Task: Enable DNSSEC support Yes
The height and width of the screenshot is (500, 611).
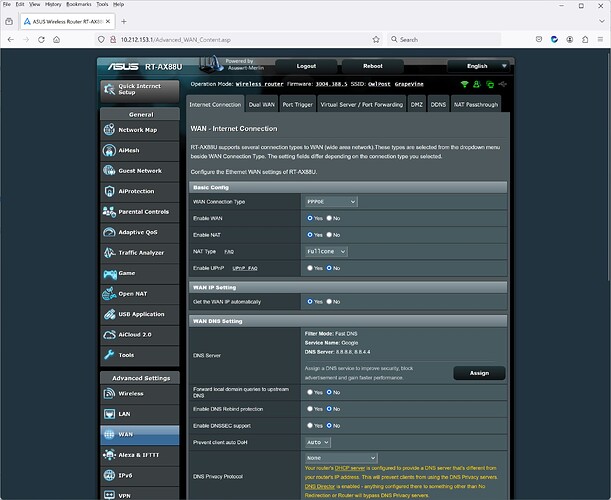Action: (x=310, y=426)
